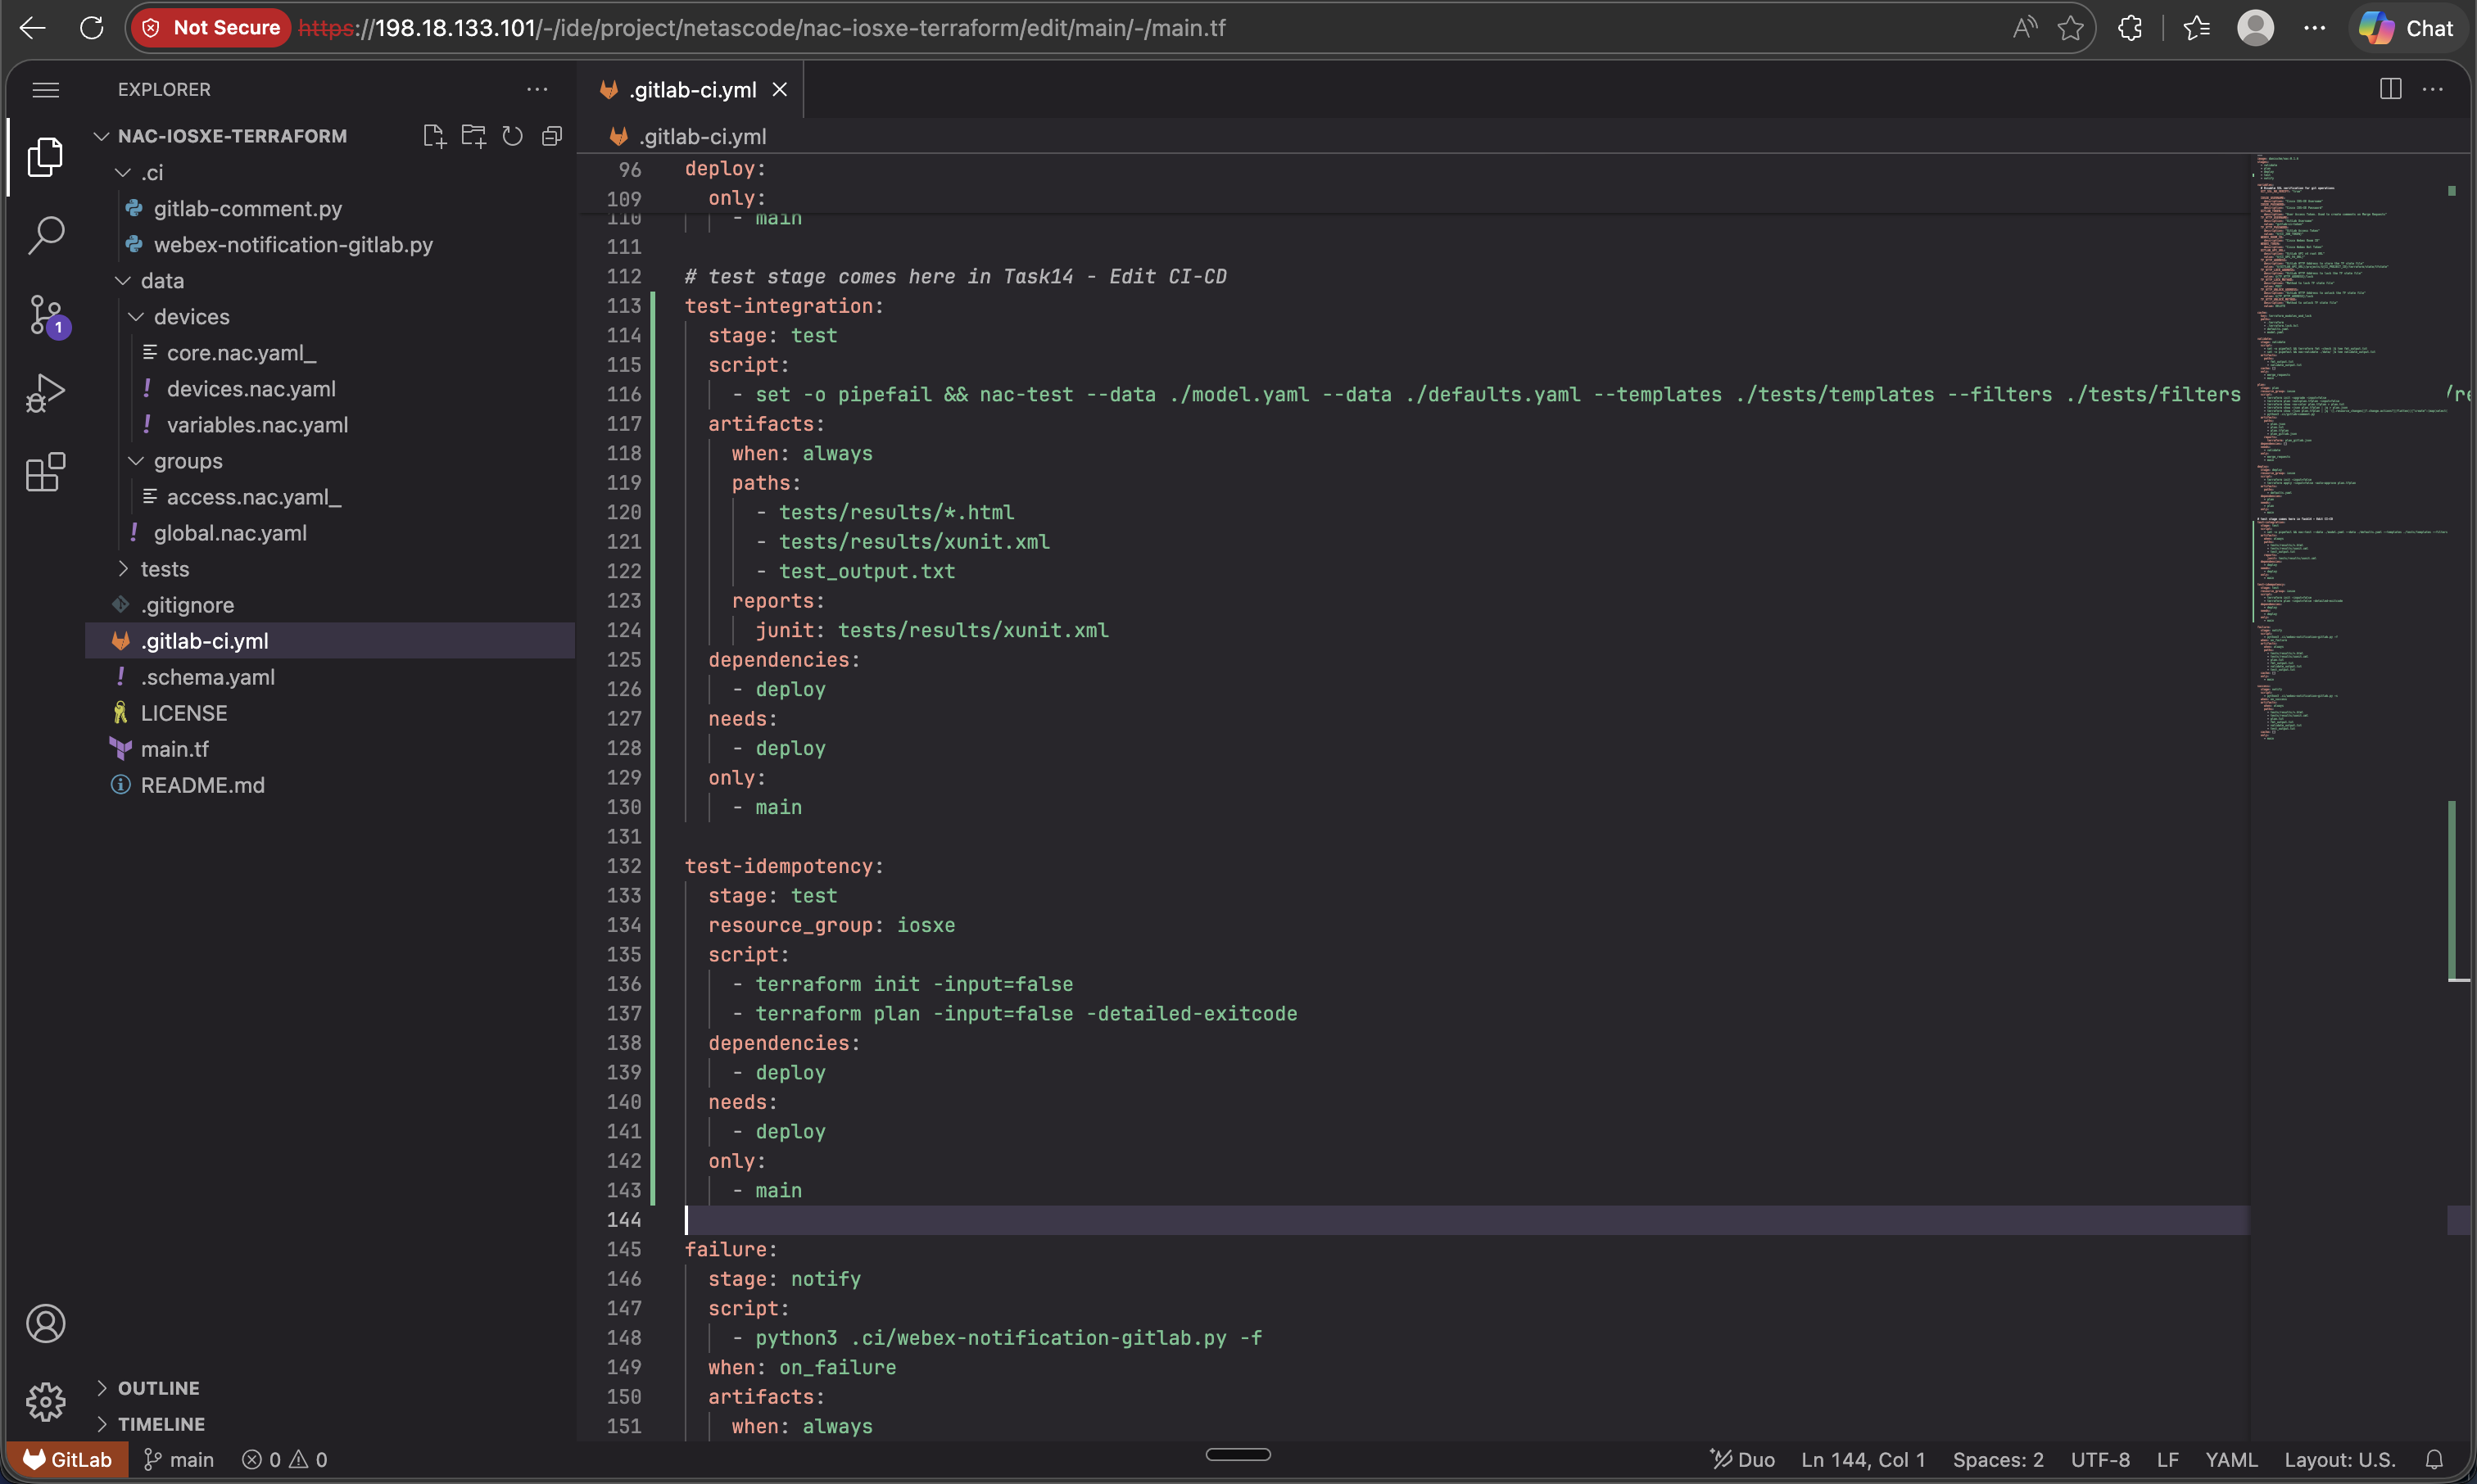Open problems panel from errors and warnings count

(285, 1460)
